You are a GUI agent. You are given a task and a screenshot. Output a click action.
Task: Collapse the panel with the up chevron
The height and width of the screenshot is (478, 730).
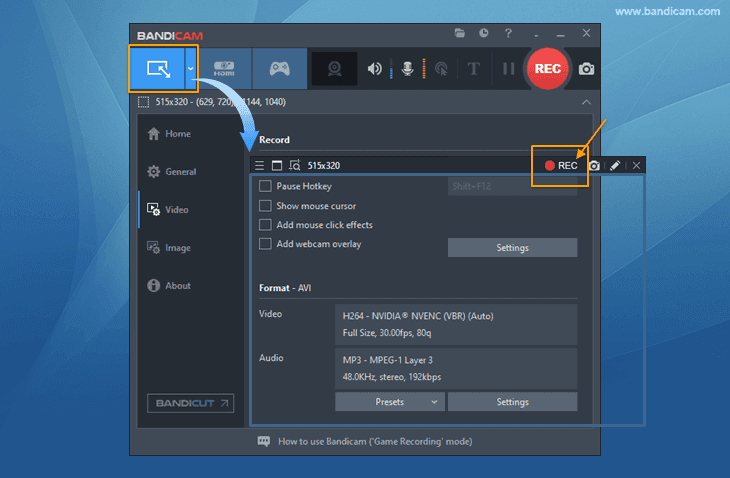tap(586, 102)
